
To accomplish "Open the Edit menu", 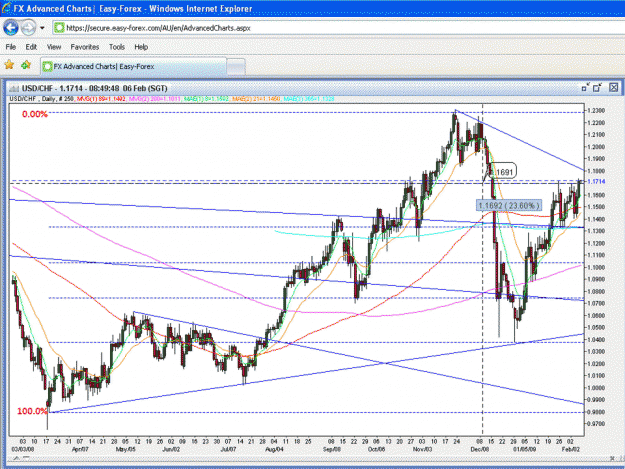I will [31, 47].
